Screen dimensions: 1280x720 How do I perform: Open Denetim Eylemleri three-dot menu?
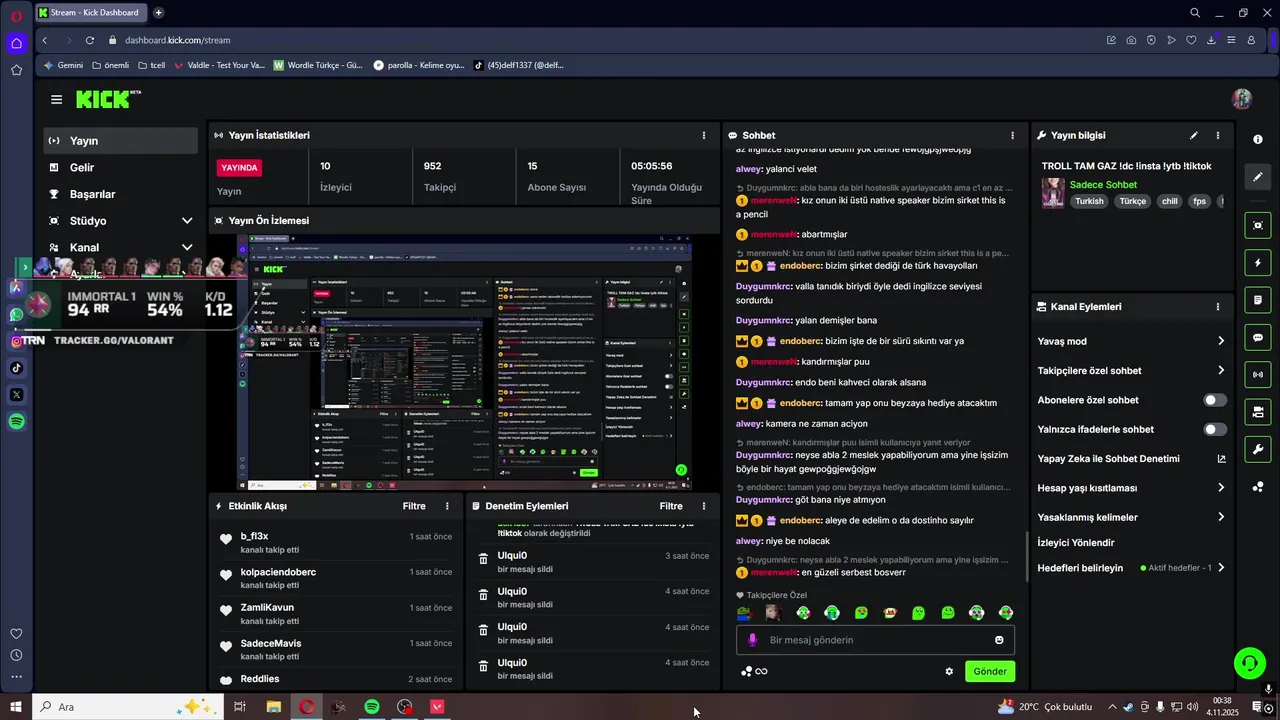point(703,506)
